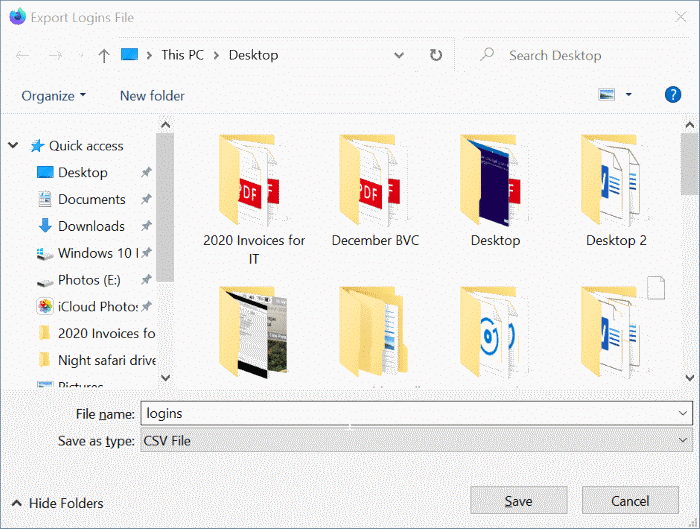Click Desktop in the address path
The height and width of the screenshot is (529, 700).
253,55
